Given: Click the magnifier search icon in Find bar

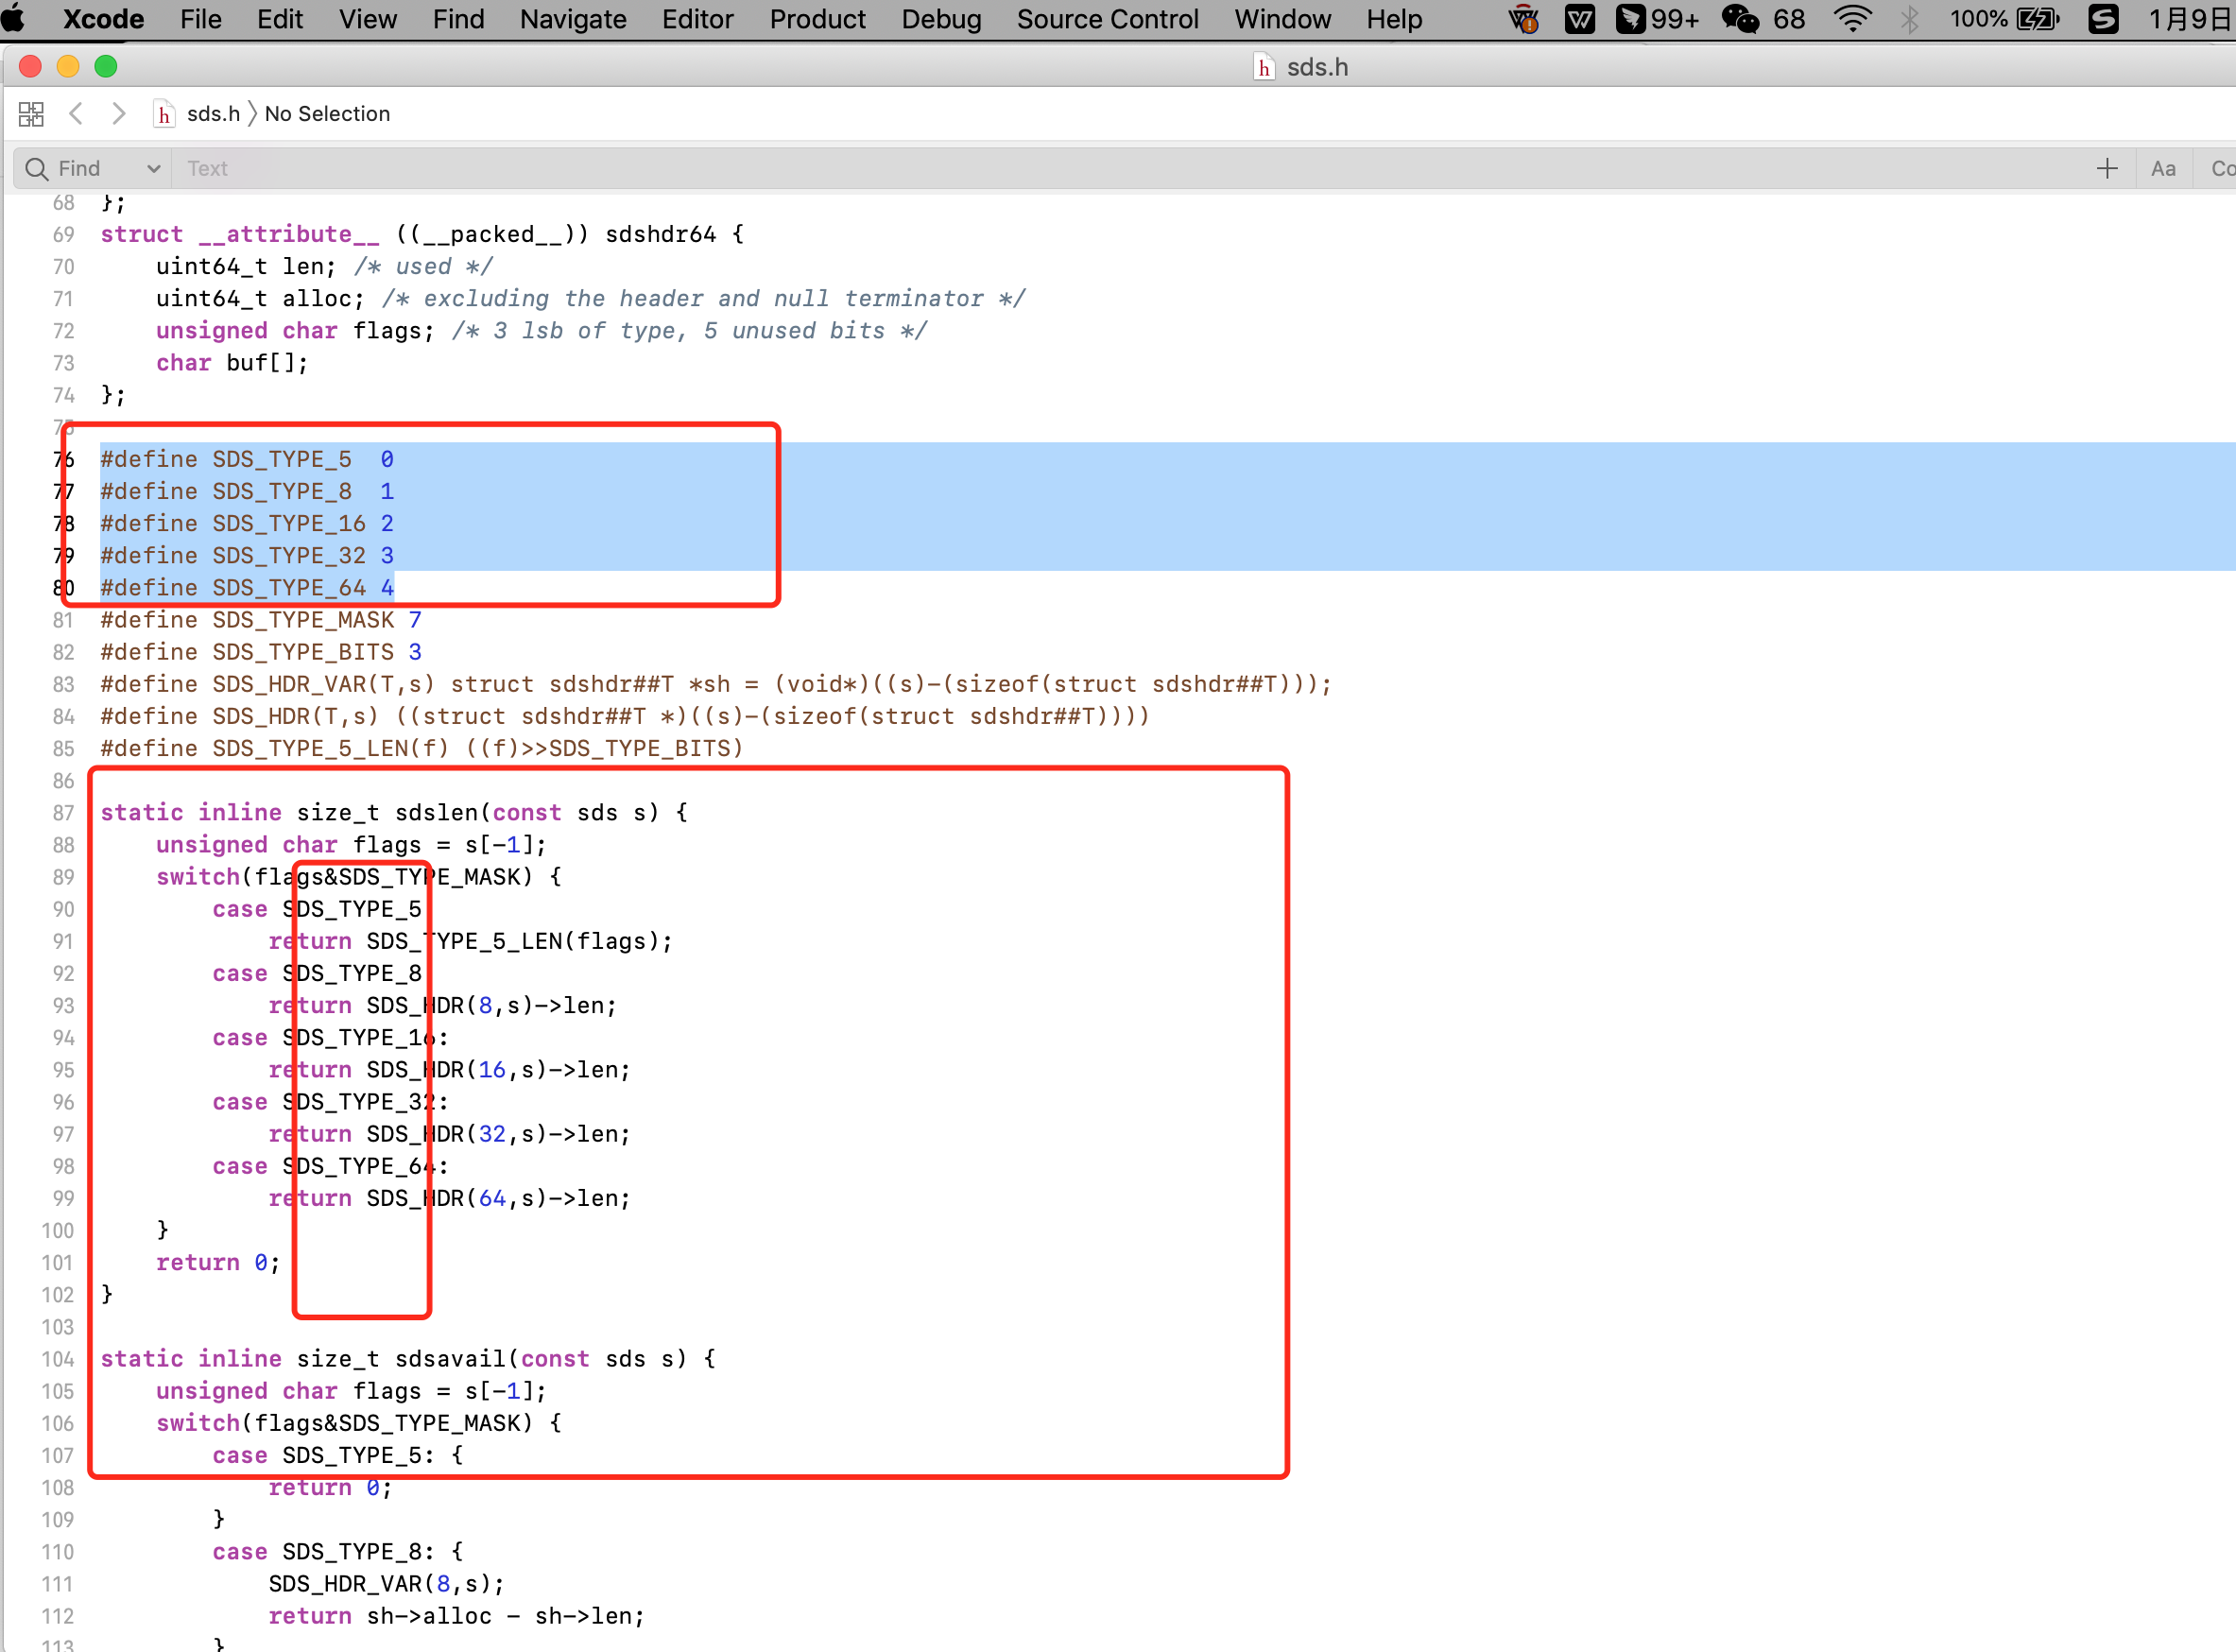Looking at the screenshot, I should tap(36, 169).
